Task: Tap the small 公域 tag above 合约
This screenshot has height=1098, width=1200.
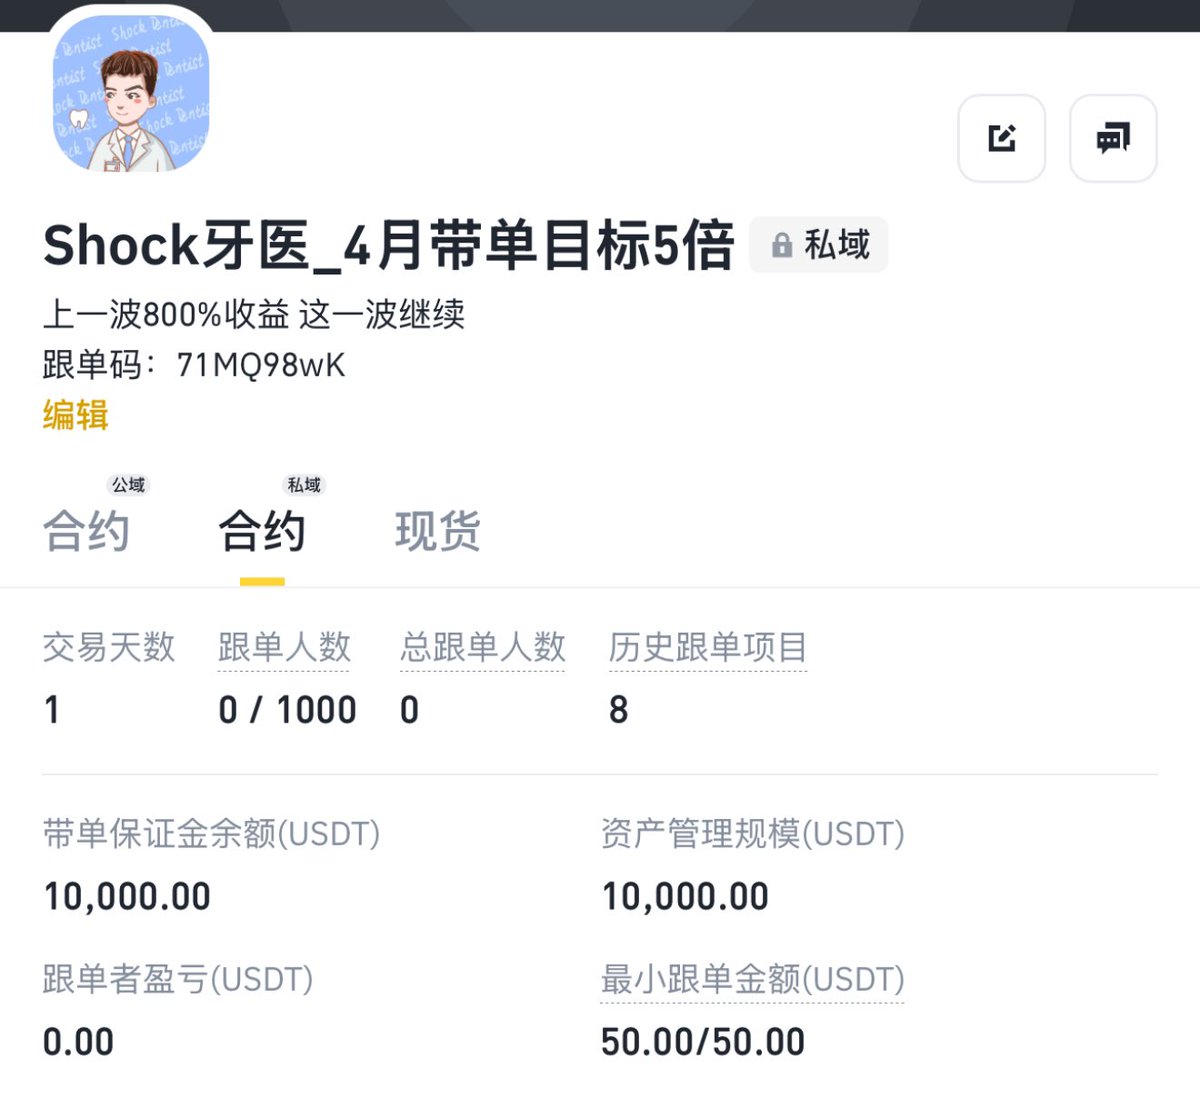Action: (x=129, y=485)
